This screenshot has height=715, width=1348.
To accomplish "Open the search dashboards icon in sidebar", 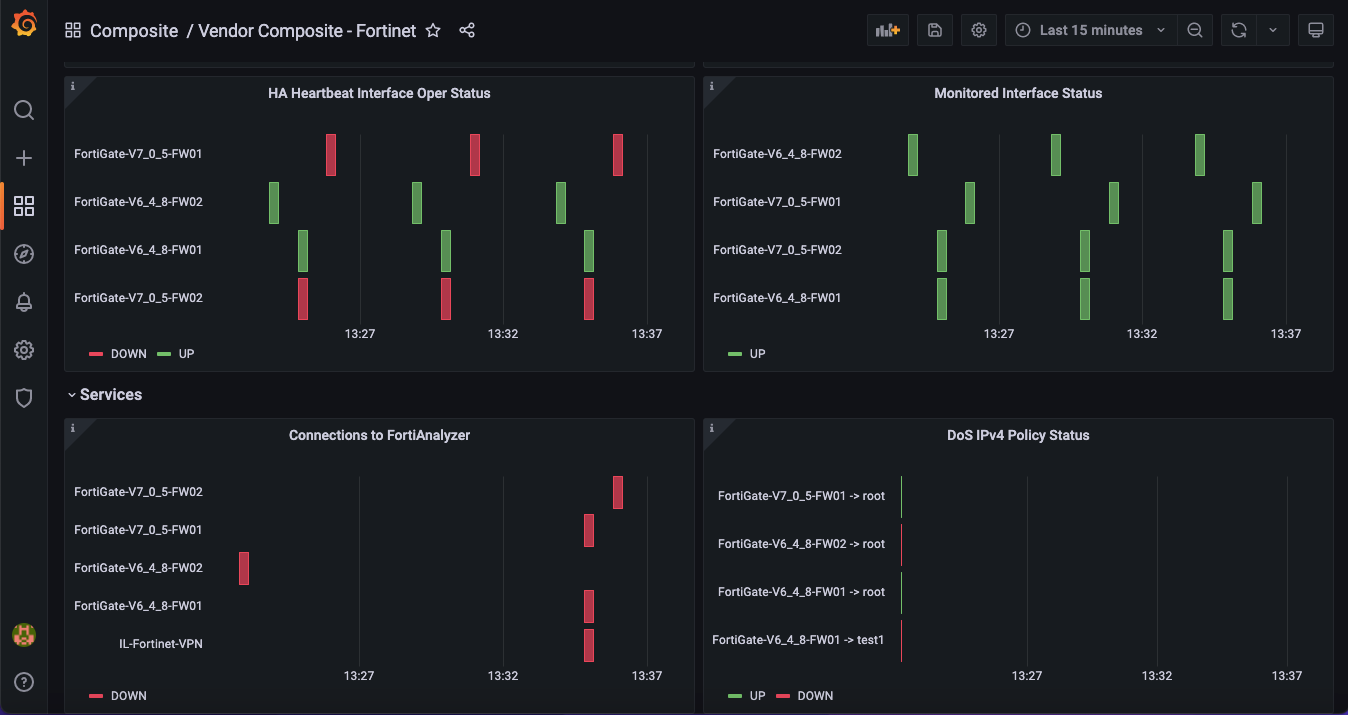I will tap(24, 110).
